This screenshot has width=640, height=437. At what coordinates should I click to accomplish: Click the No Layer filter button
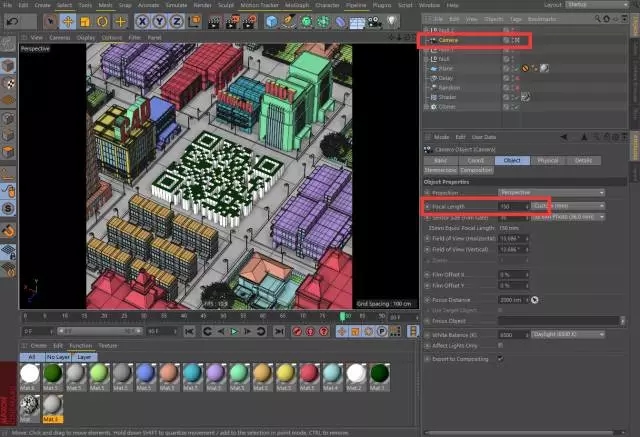click(x=57, y=356)
